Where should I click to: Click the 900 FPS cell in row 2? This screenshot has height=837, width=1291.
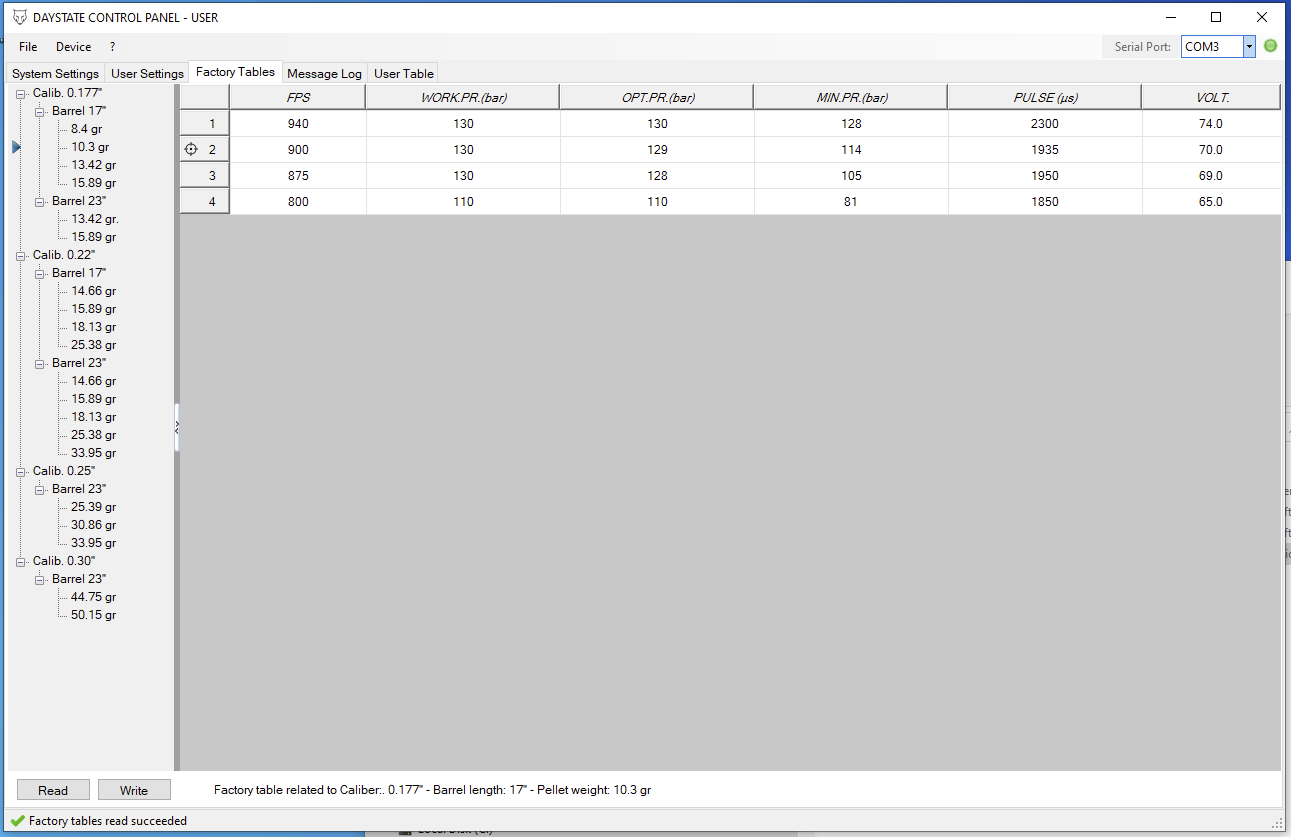coord(298,150)
